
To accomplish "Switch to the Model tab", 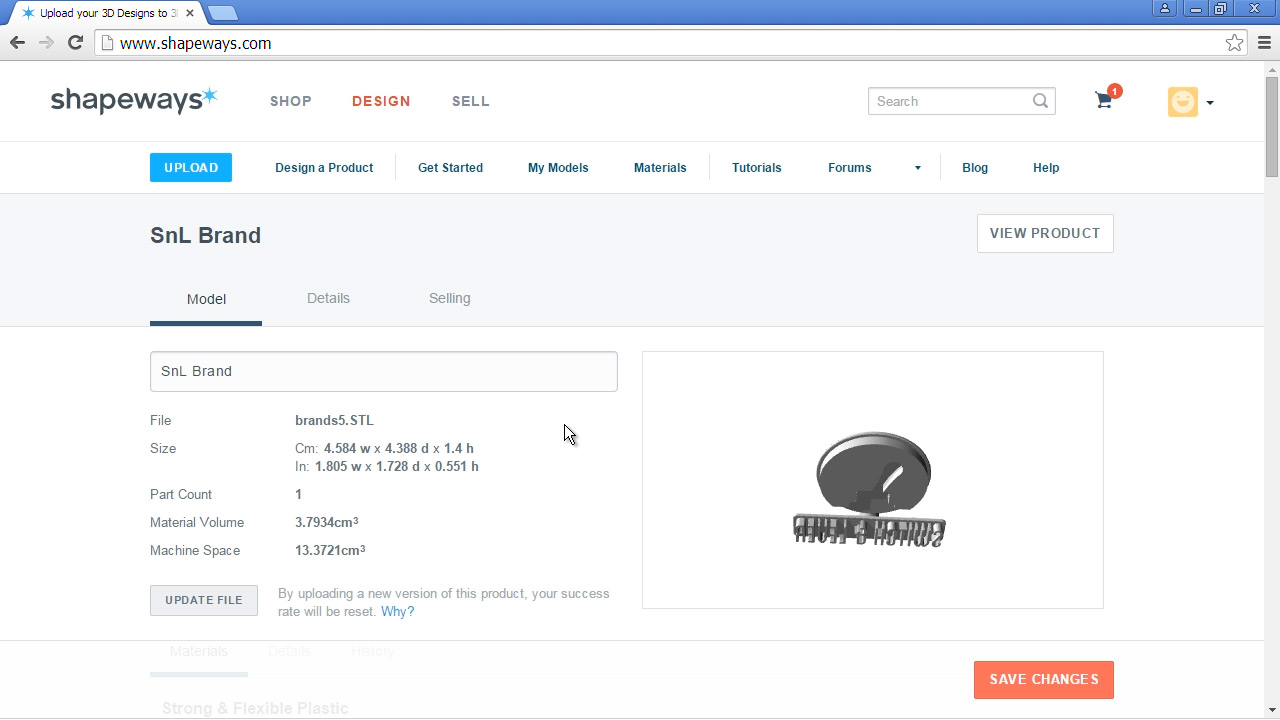I will point(206,299).
